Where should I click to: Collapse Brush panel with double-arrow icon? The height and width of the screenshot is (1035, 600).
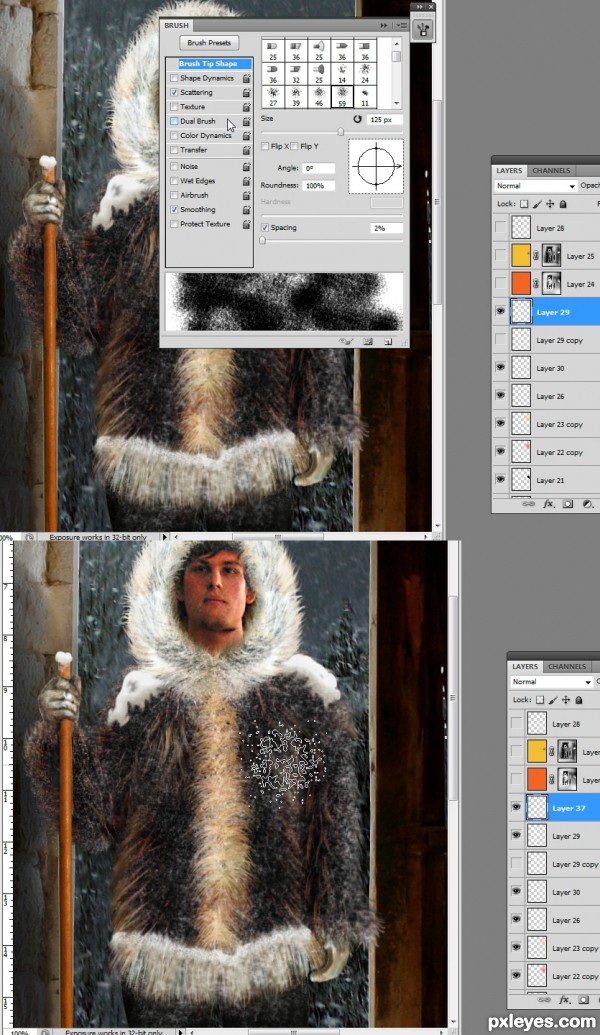coord(383,25)
